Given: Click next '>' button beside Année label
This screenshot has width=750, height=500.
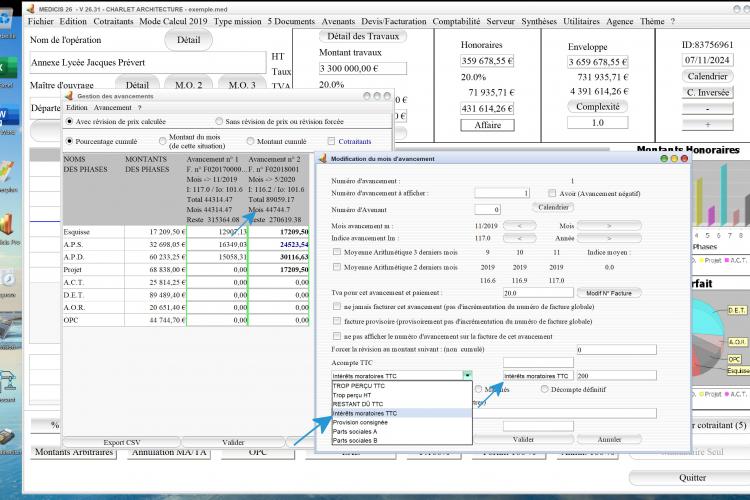Looking at the screenshot, I should pos(609,238).
